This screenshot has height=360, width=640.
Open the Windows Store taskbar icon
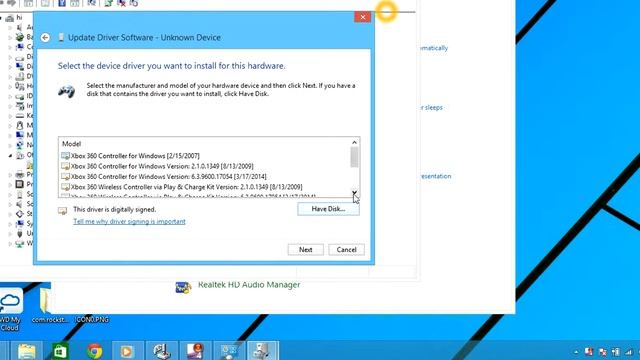tap(60, 351)
